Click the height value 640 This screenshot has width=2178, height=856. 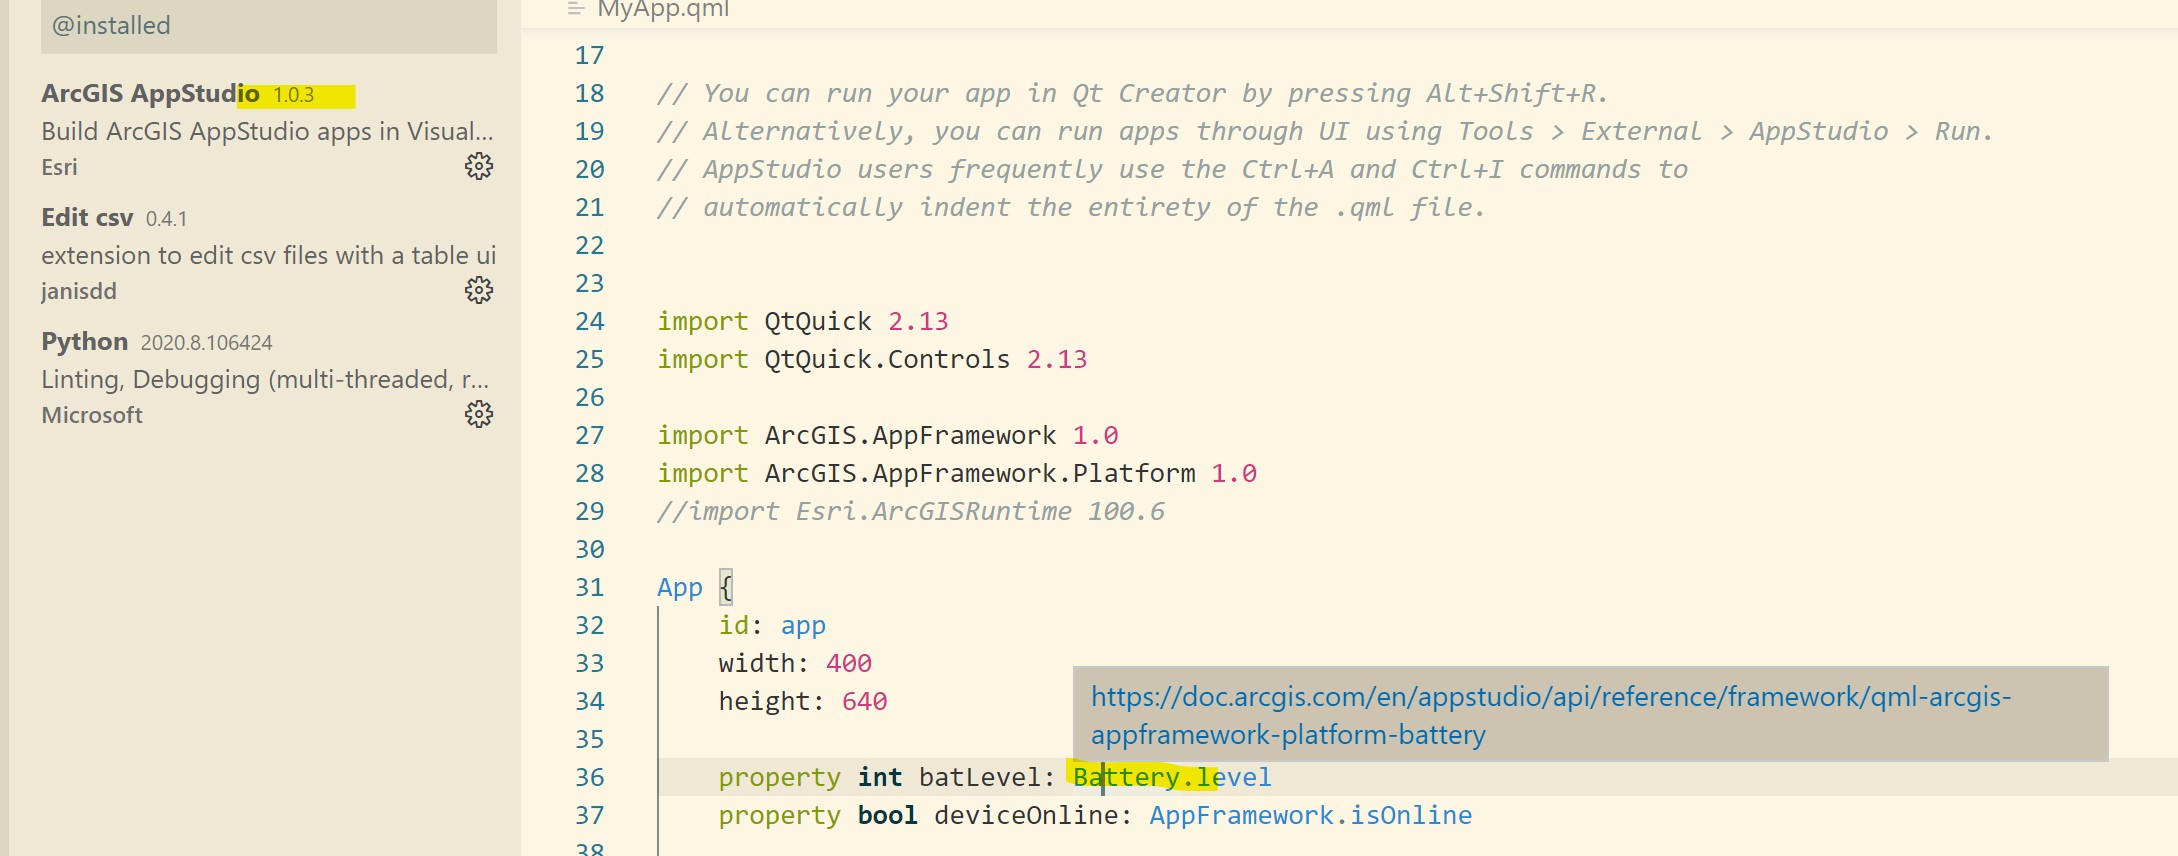pyautogui.click(x=864, y=700)
